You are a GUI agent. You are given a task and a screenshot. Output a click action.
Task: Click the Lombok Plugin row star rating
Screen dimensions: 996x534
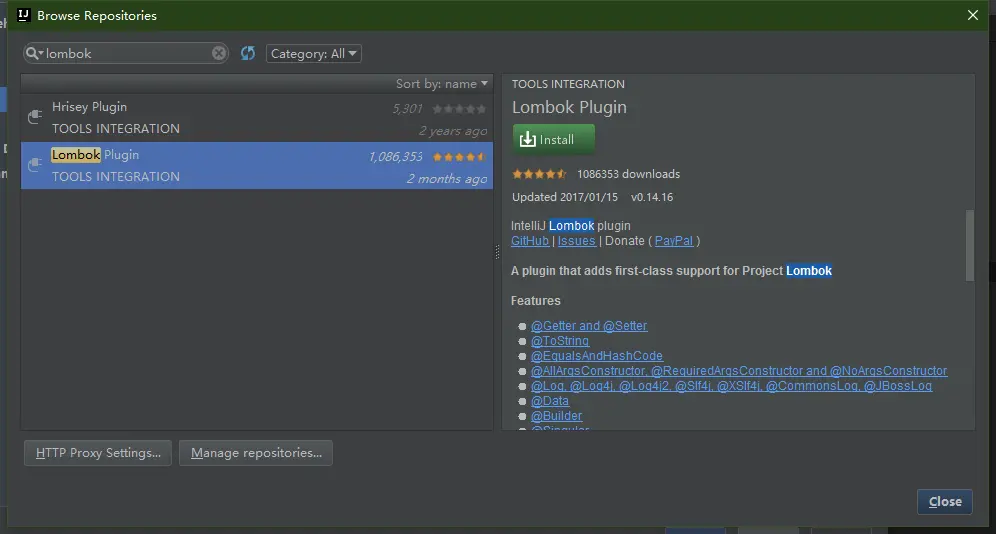pos(459,157)
